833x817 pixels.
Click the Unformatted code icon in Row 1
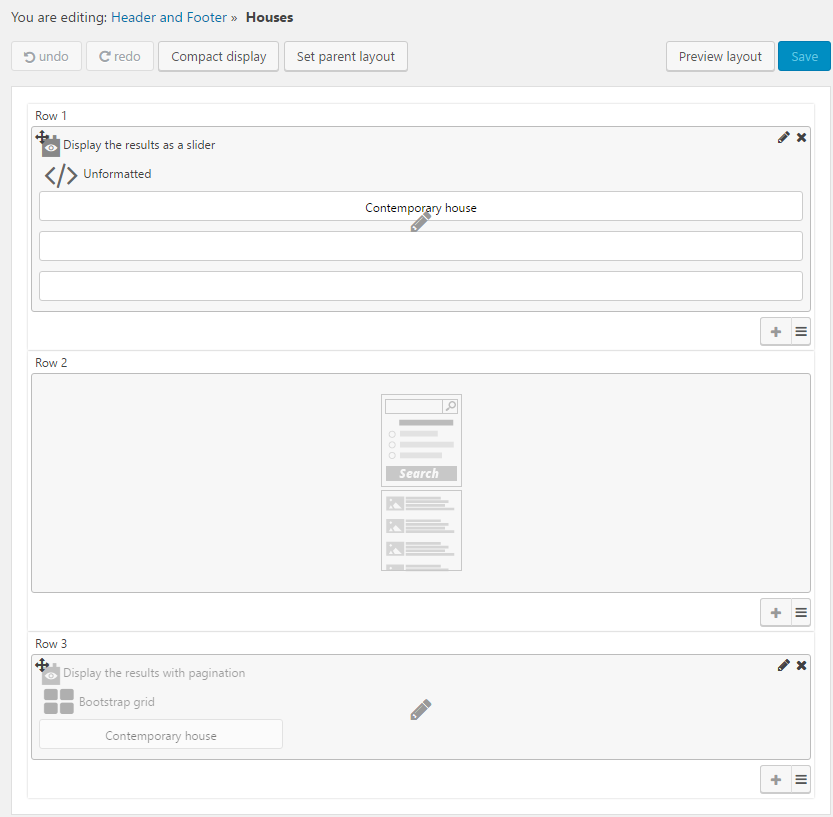pos(61,175)
